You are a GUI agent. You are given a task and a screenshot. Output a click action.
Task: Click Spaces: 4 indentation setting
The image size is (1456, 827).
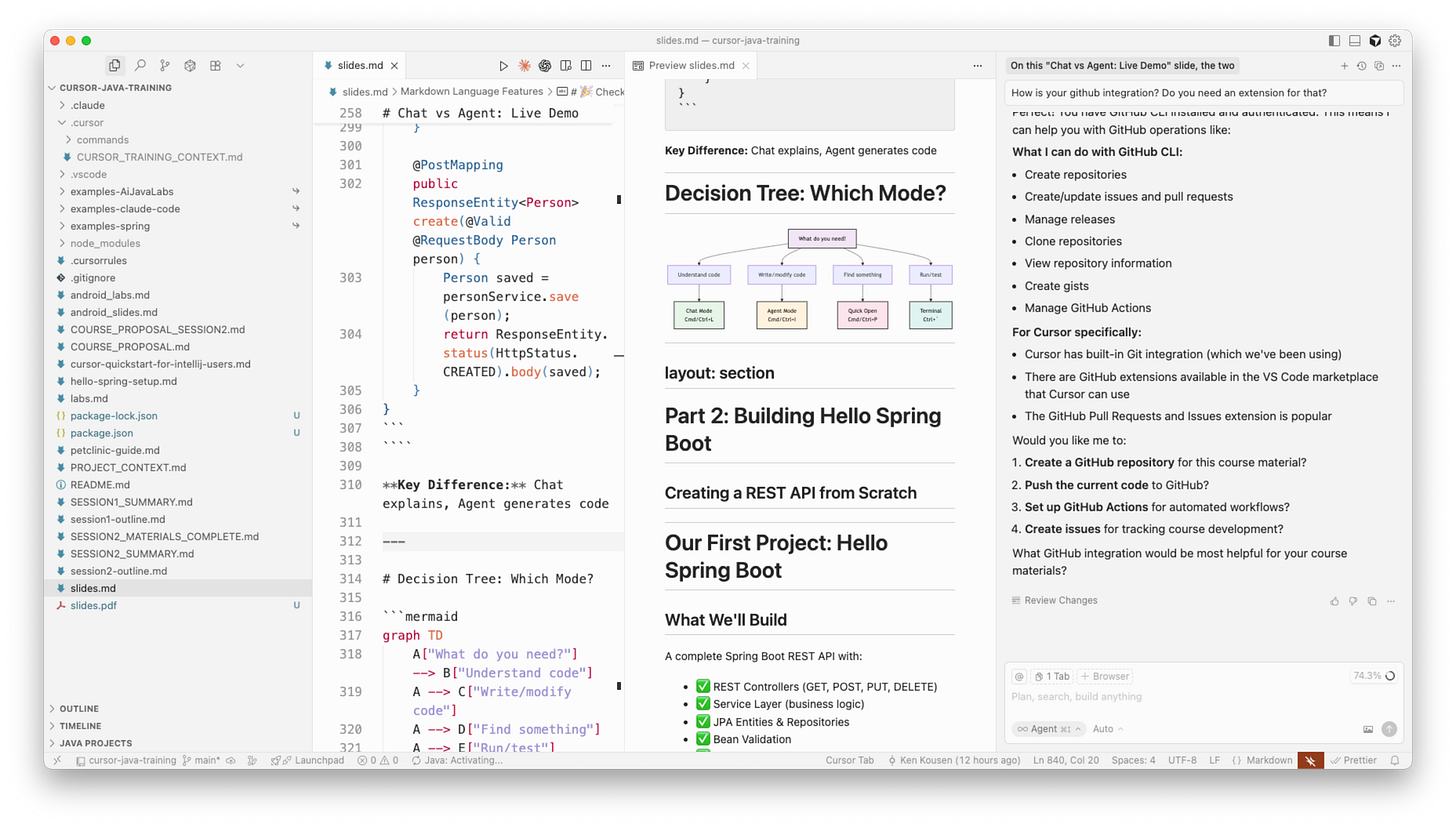(x=1133, y=760)
